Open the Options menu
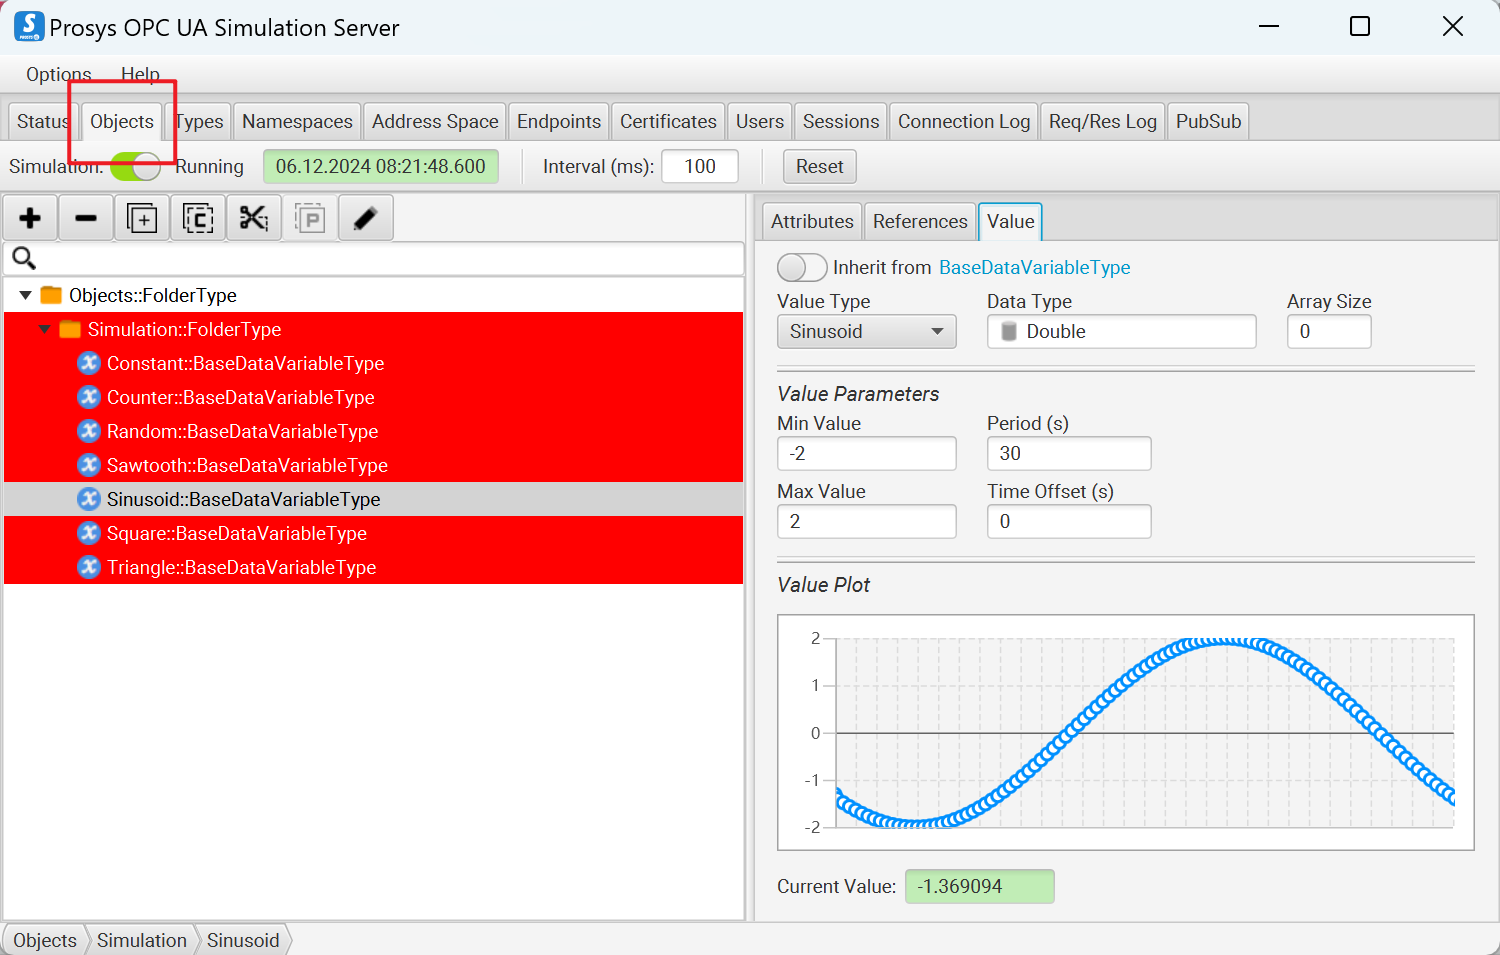This screenshot has width=1500, height=955. [59, 74]
